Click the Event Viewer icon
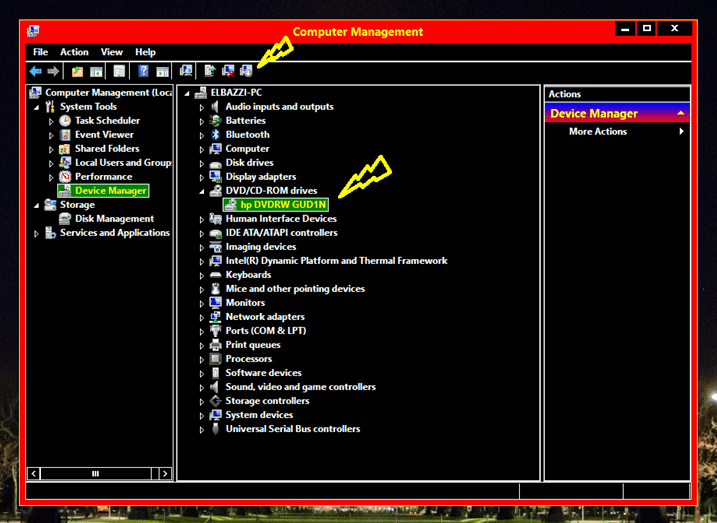Image resolution: width=717 pixels, height=523 pixels. tap(65, 135)
